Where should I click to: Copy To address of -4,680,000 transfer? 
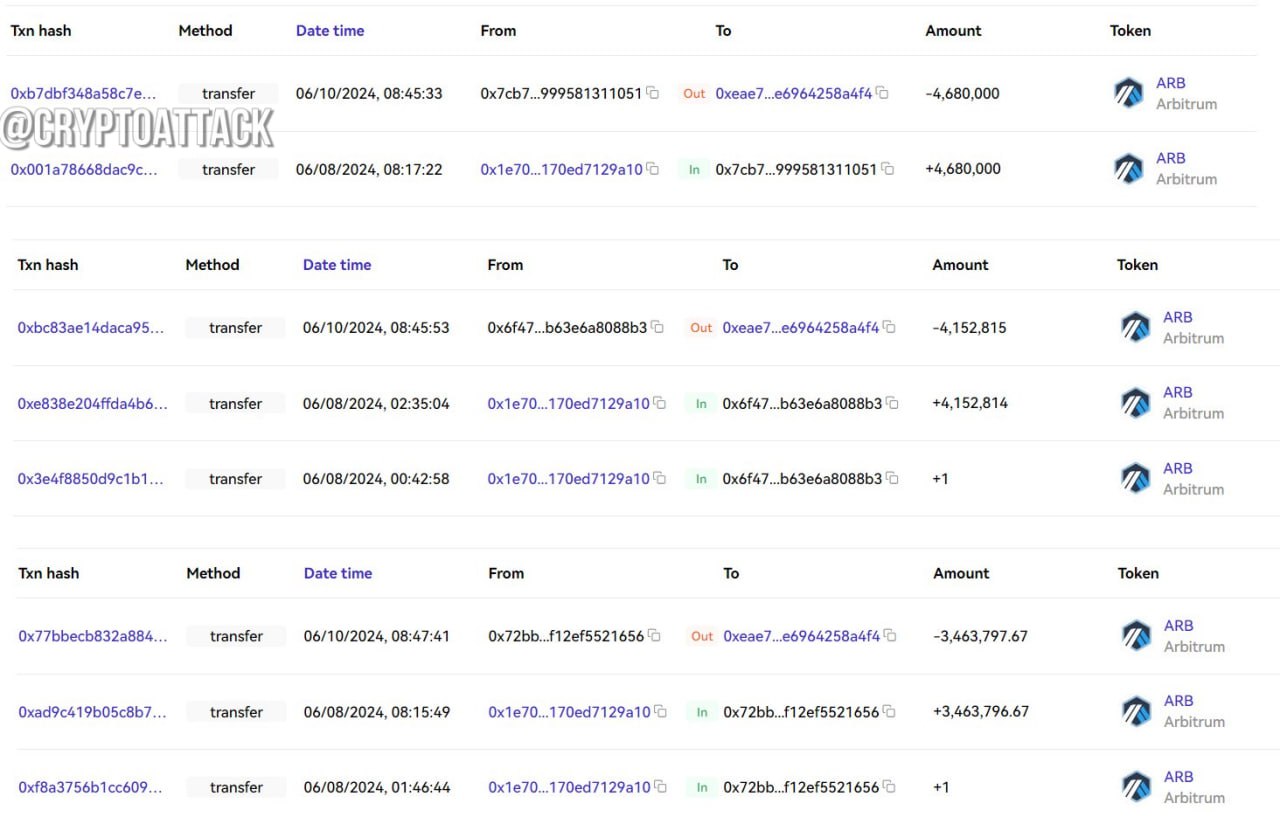[x=882, y=93]
